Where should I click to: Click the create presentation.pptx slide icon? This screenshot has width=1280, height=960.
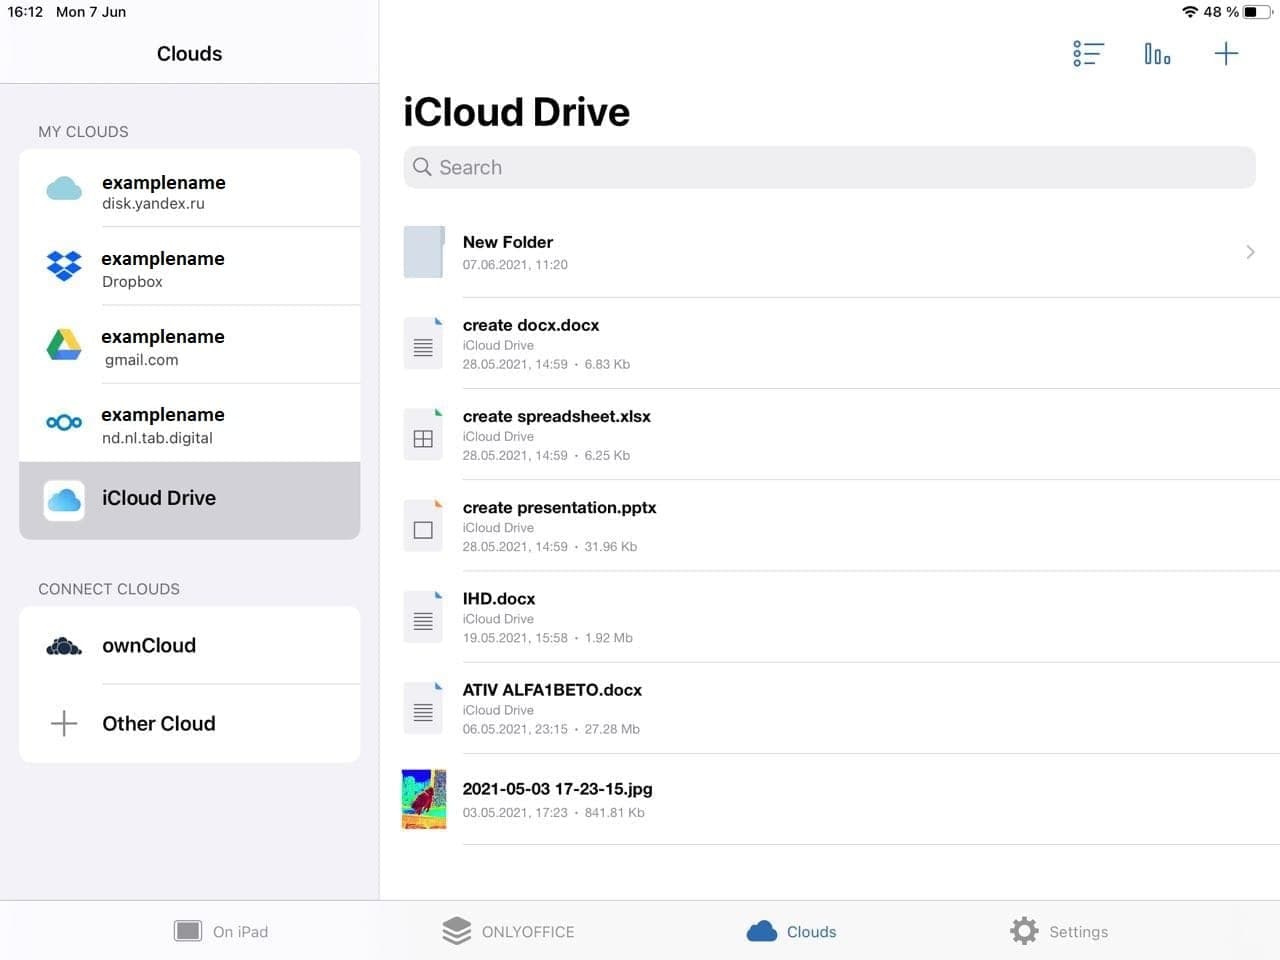pos(423,525)
